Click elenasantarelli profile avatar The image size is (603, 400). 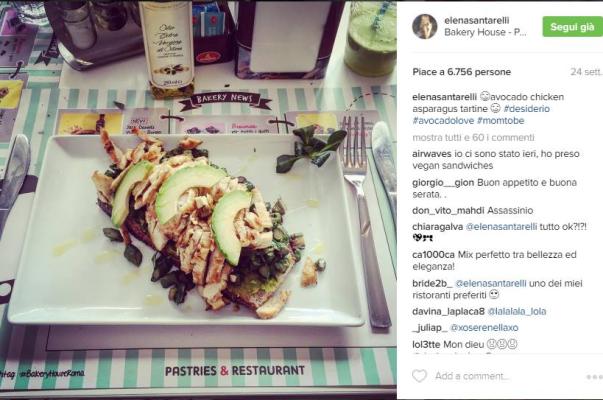pyautogui.click(x=425, y=27)
